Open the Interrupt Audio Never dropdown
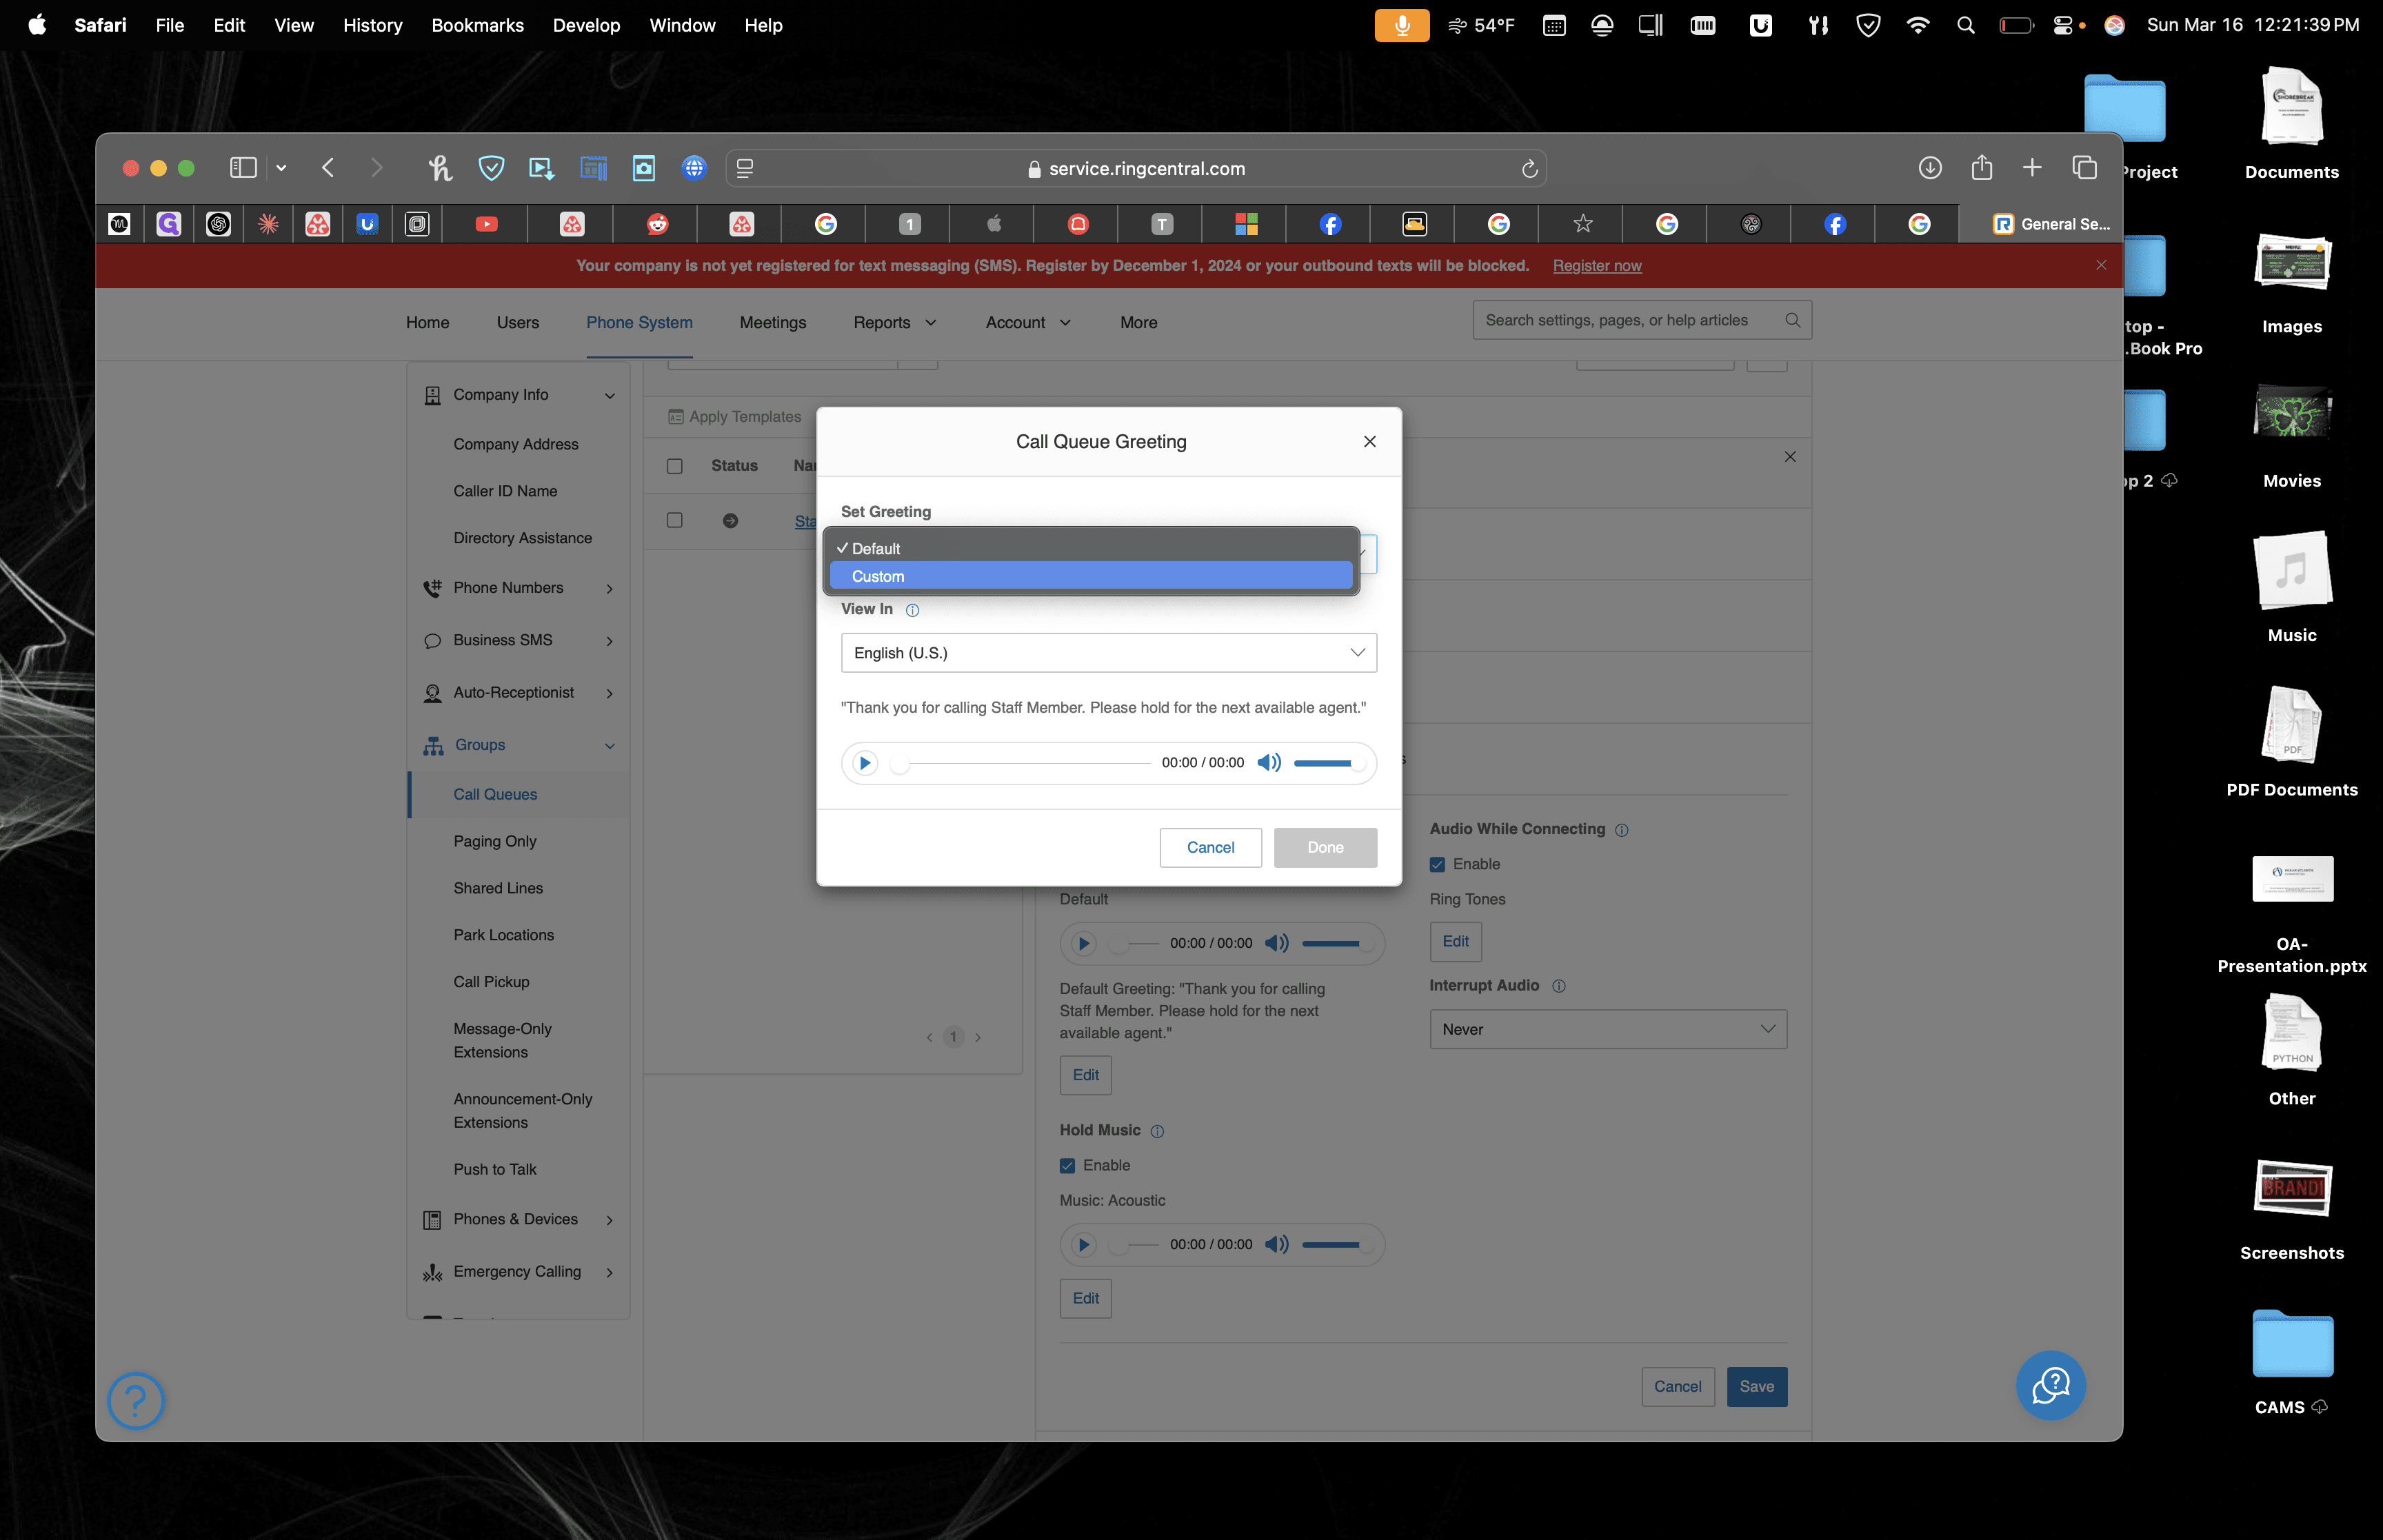The height and width of the screenshot is (1540, 2383). pos(1608,1029)
